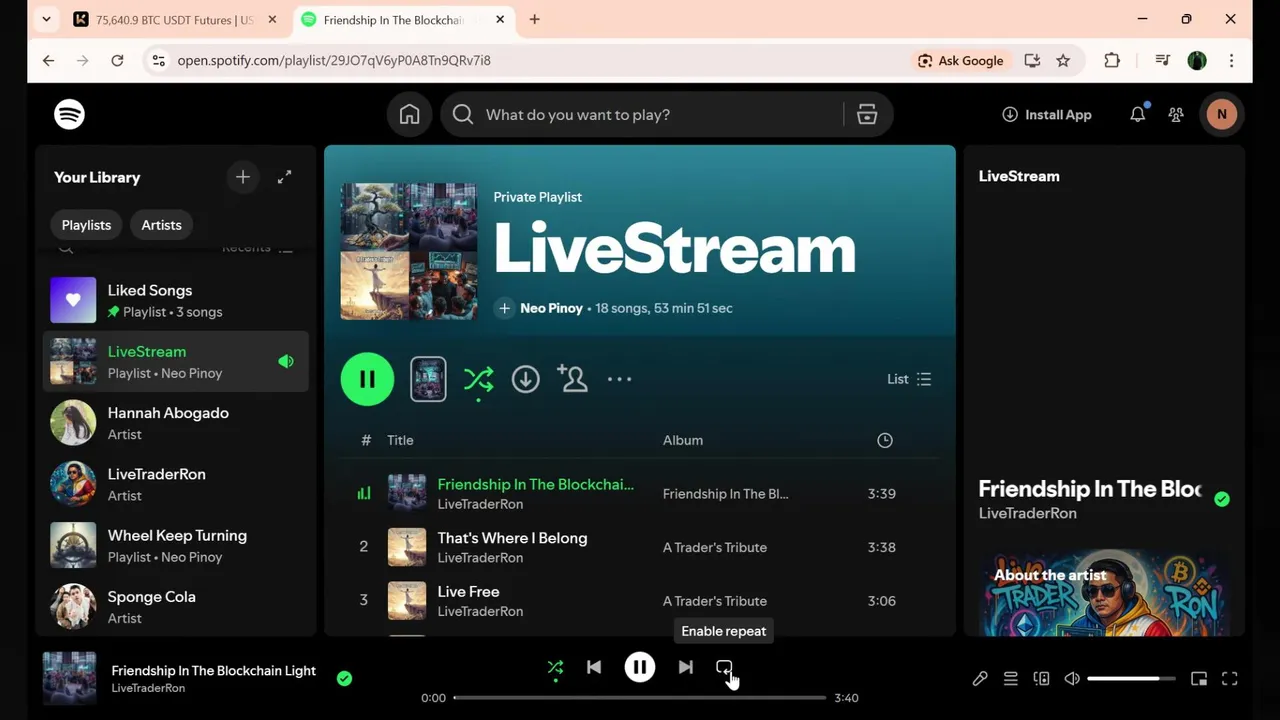Viewport: 1280px width, 720px height.
Task: Skip to the next track
Action: point(685,667)
